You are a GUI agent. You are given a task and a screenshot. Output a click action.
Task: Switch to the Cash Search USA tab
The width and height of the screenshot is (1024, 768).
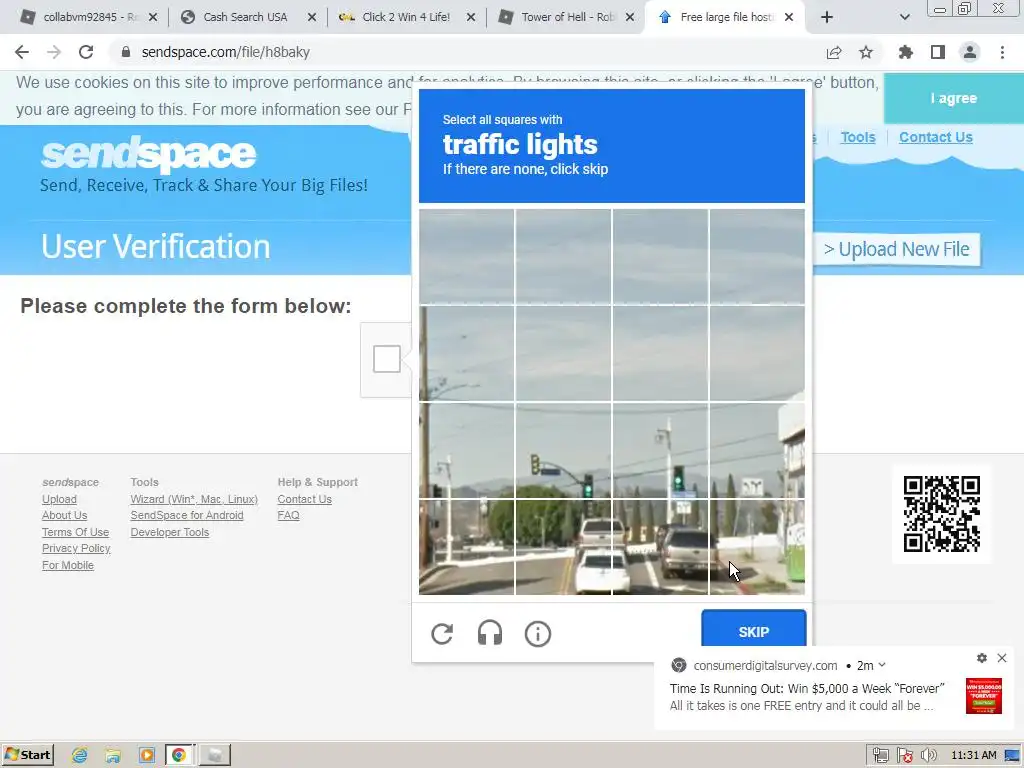click(x=246, y=17)
